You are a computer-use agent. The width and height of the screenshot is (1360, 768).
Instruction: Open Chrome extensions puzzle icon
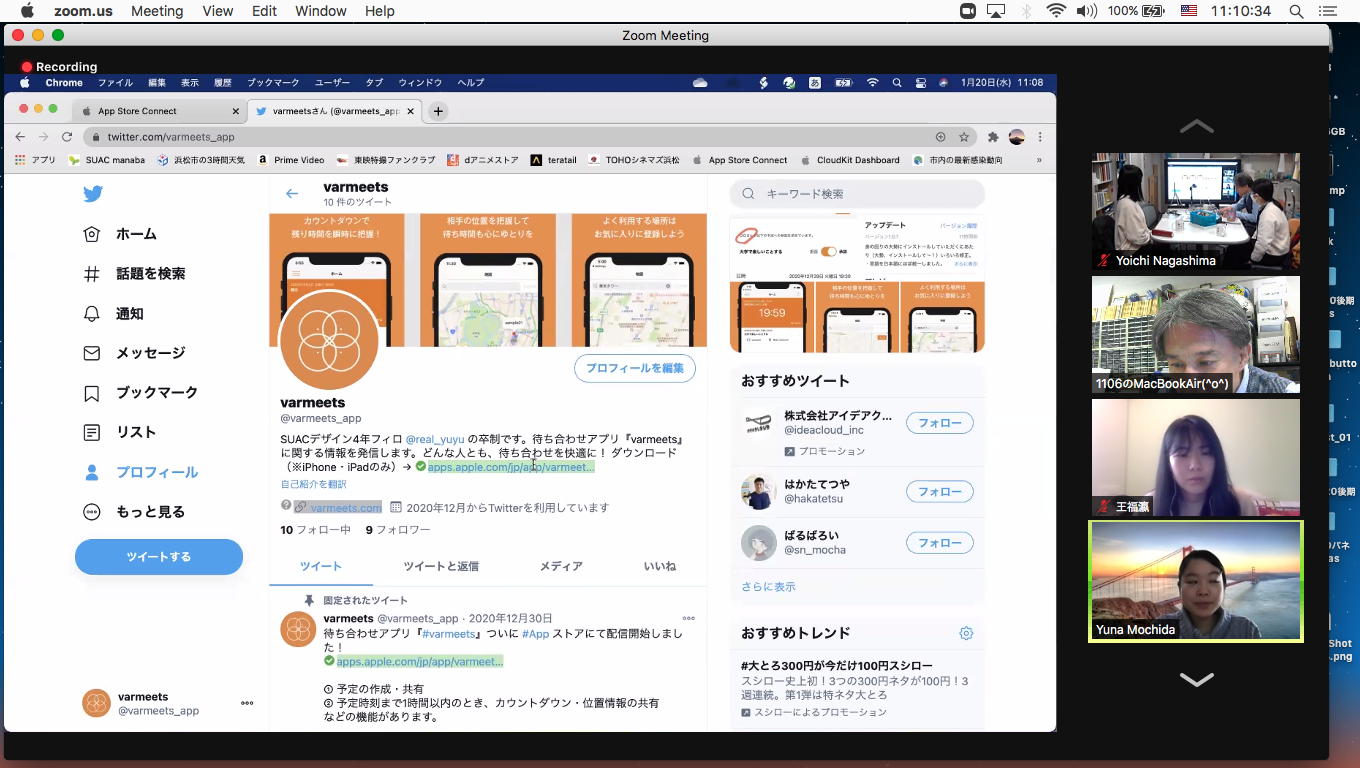(993, 137)
